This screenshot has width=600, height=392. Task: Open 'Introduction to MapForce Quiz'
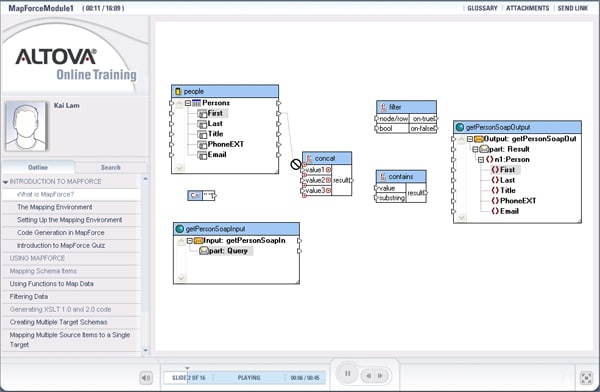click(71, 245)
